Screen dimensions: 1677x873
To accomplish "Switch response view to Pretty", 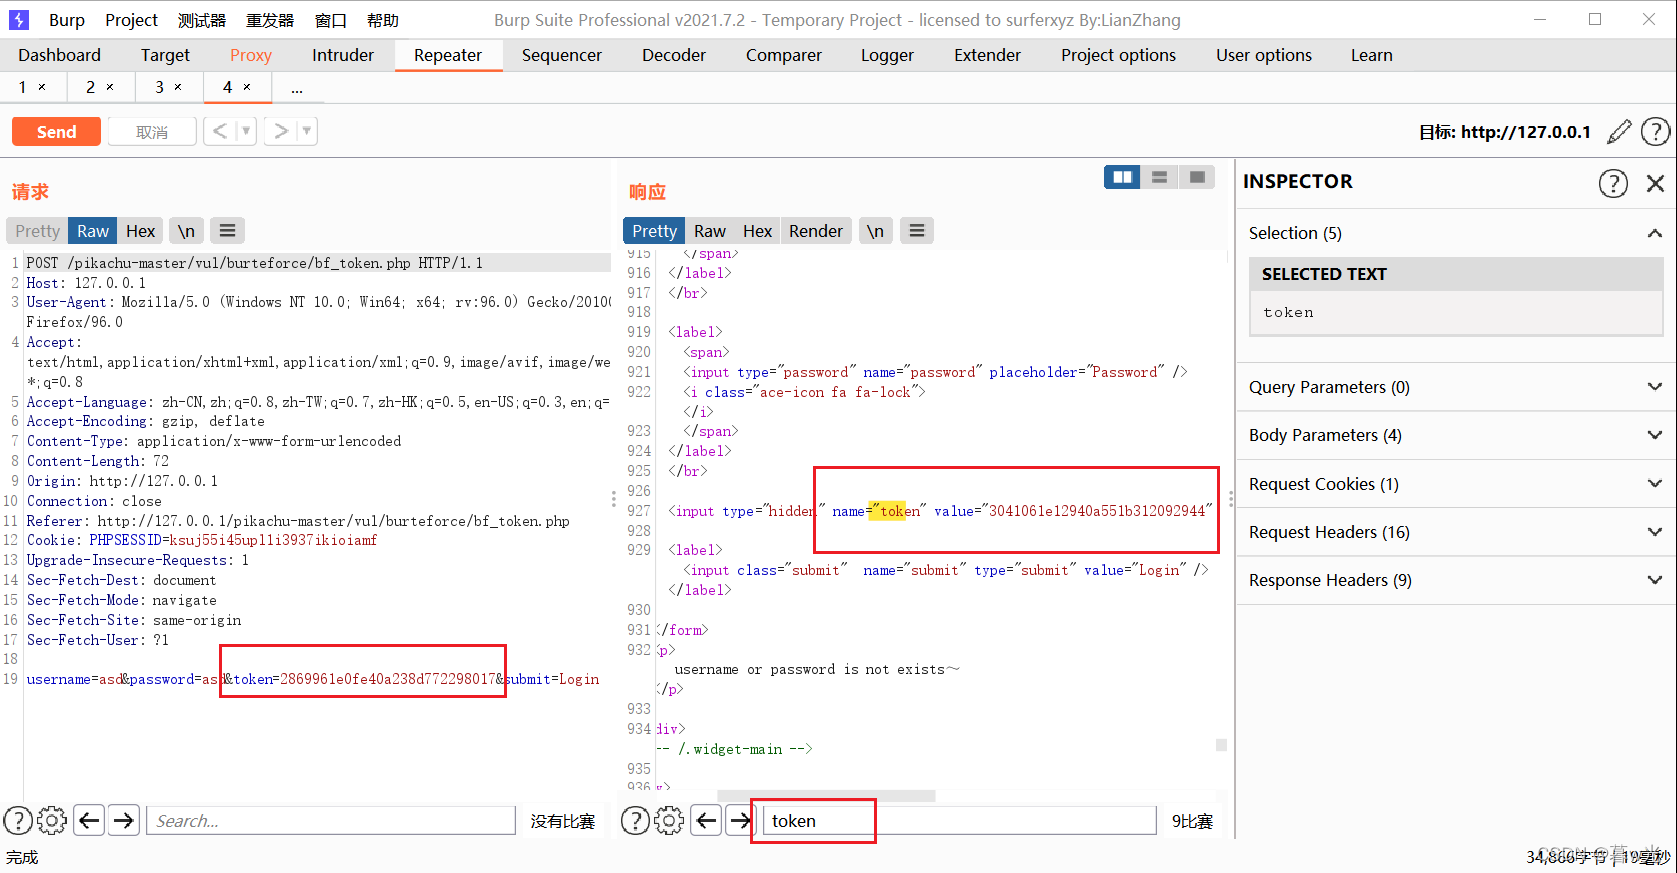I will tap(654, 231).
